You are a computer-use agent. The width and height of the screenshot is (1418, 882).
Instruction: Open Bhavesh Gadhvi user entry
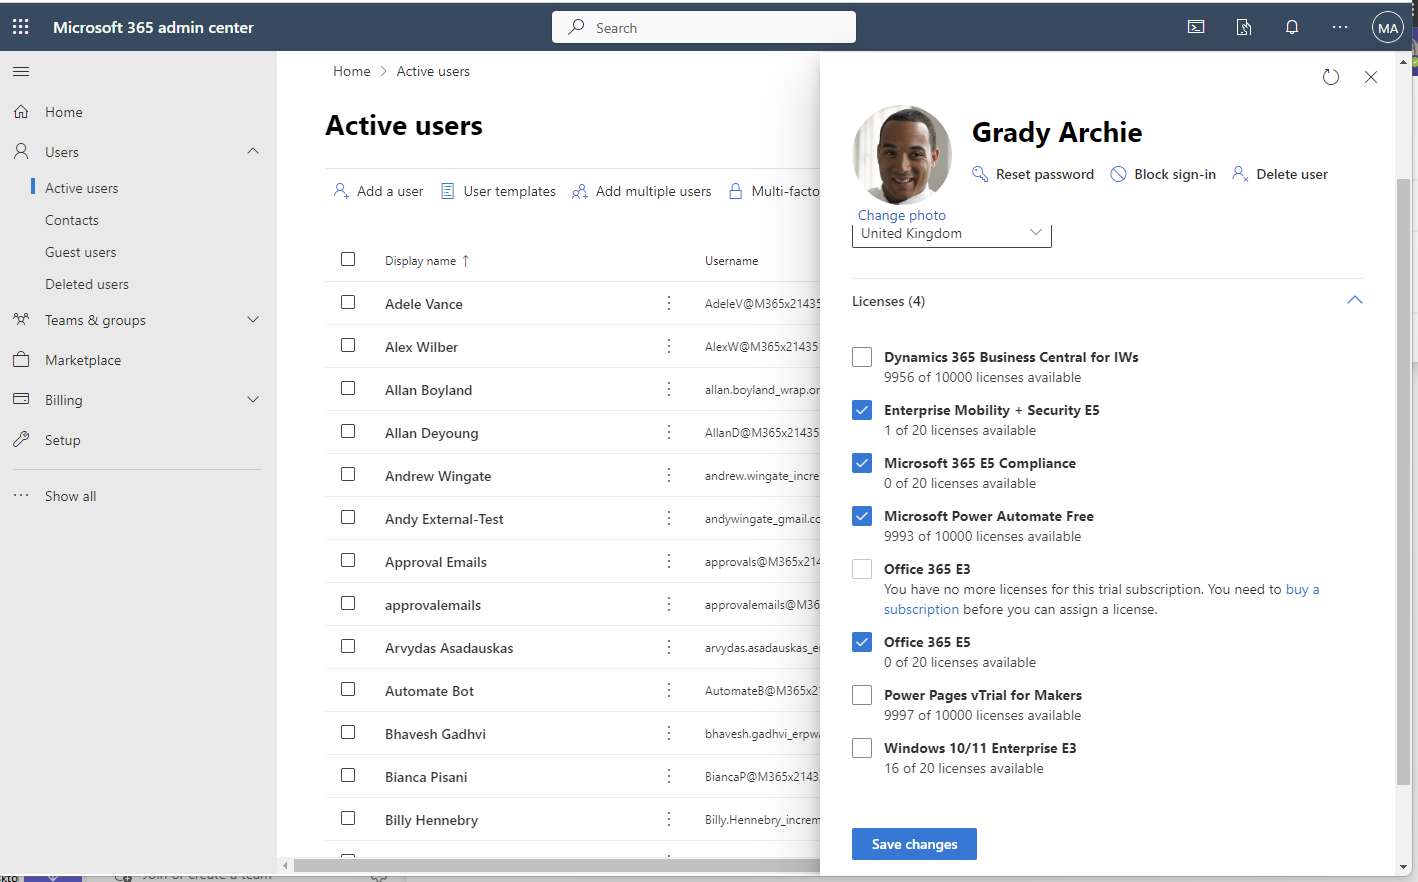click(435, 734)
